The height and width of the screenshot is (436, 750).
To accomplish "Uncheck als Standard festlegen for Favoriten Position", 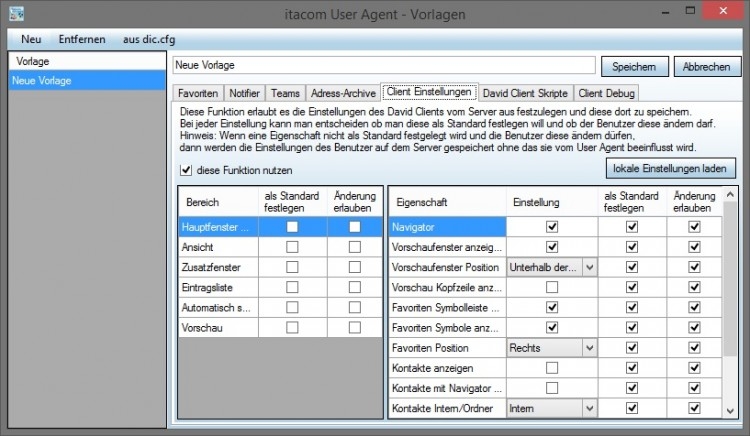I will coord(632,348).
